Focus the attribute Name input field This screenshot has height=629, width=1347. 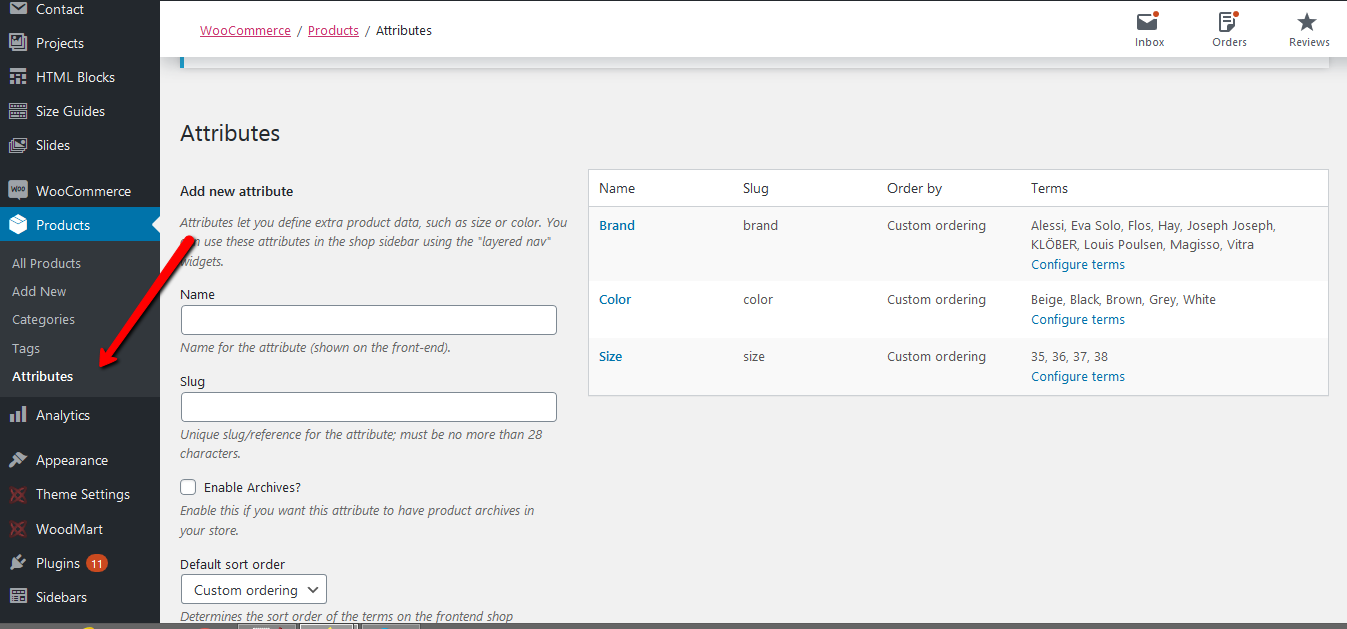click(368, 320)
